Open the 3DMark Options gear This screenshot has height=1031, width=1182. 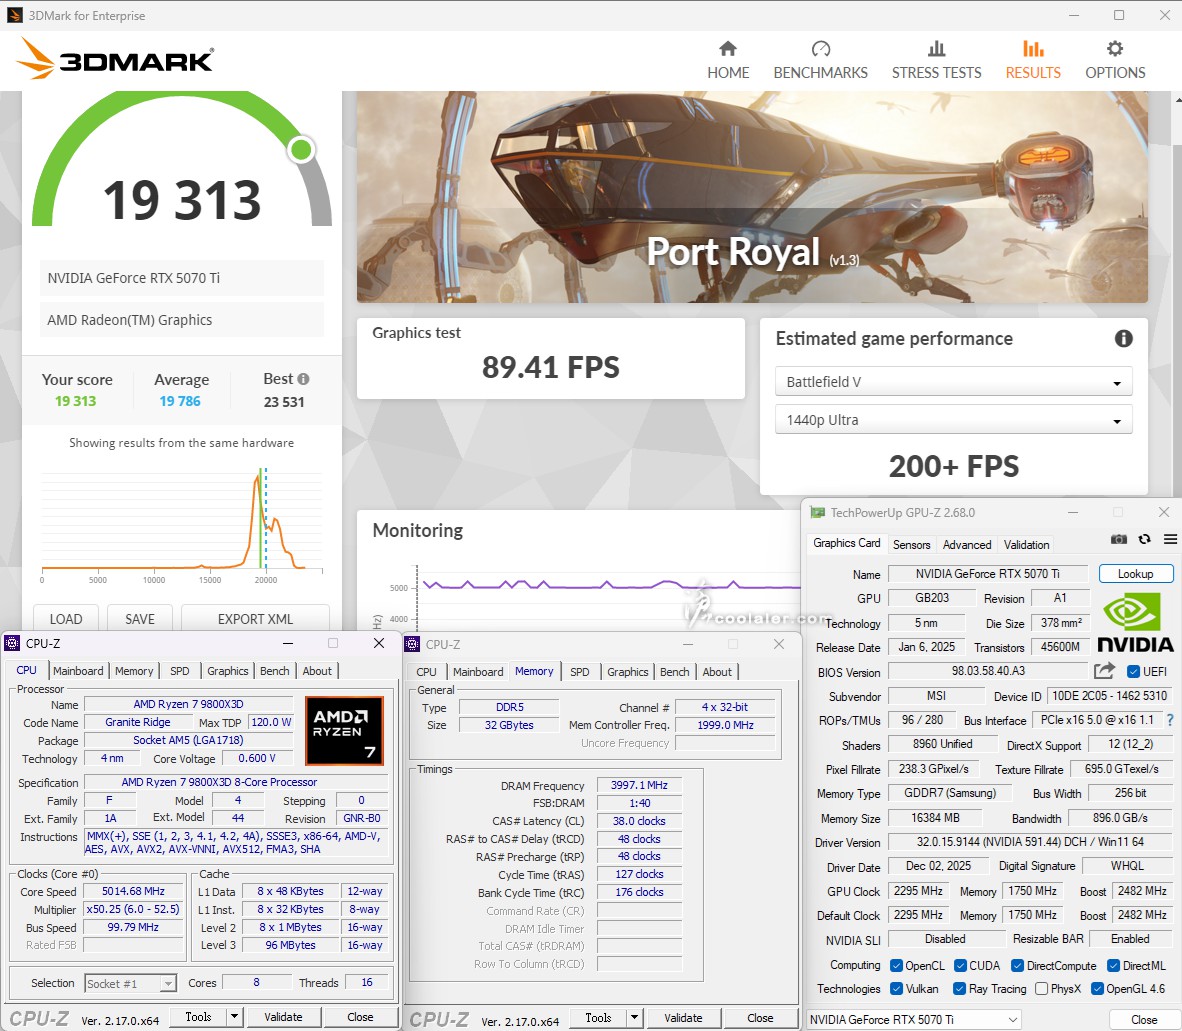1115,60
